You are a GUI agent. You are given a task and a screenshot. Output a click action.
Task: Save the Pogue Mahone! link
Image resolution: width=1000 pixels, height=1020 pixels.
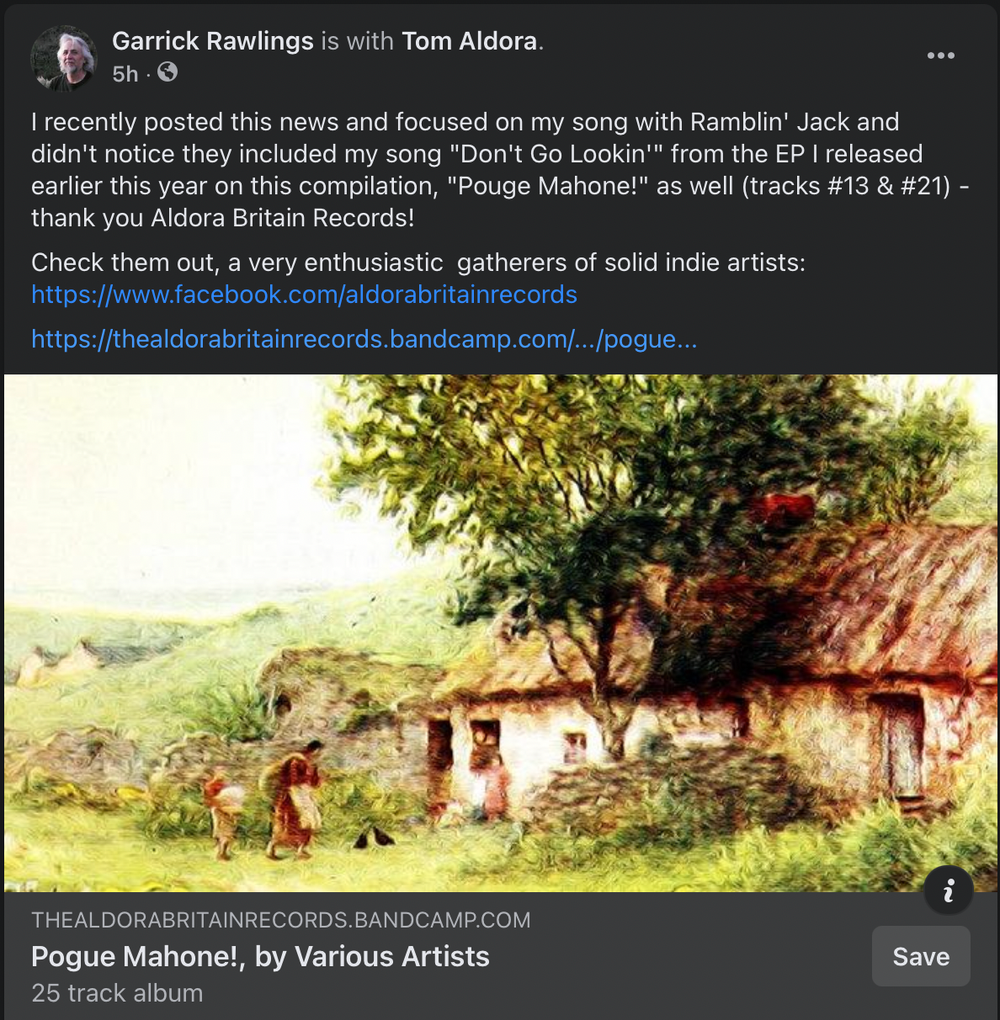tap(921, 956)
